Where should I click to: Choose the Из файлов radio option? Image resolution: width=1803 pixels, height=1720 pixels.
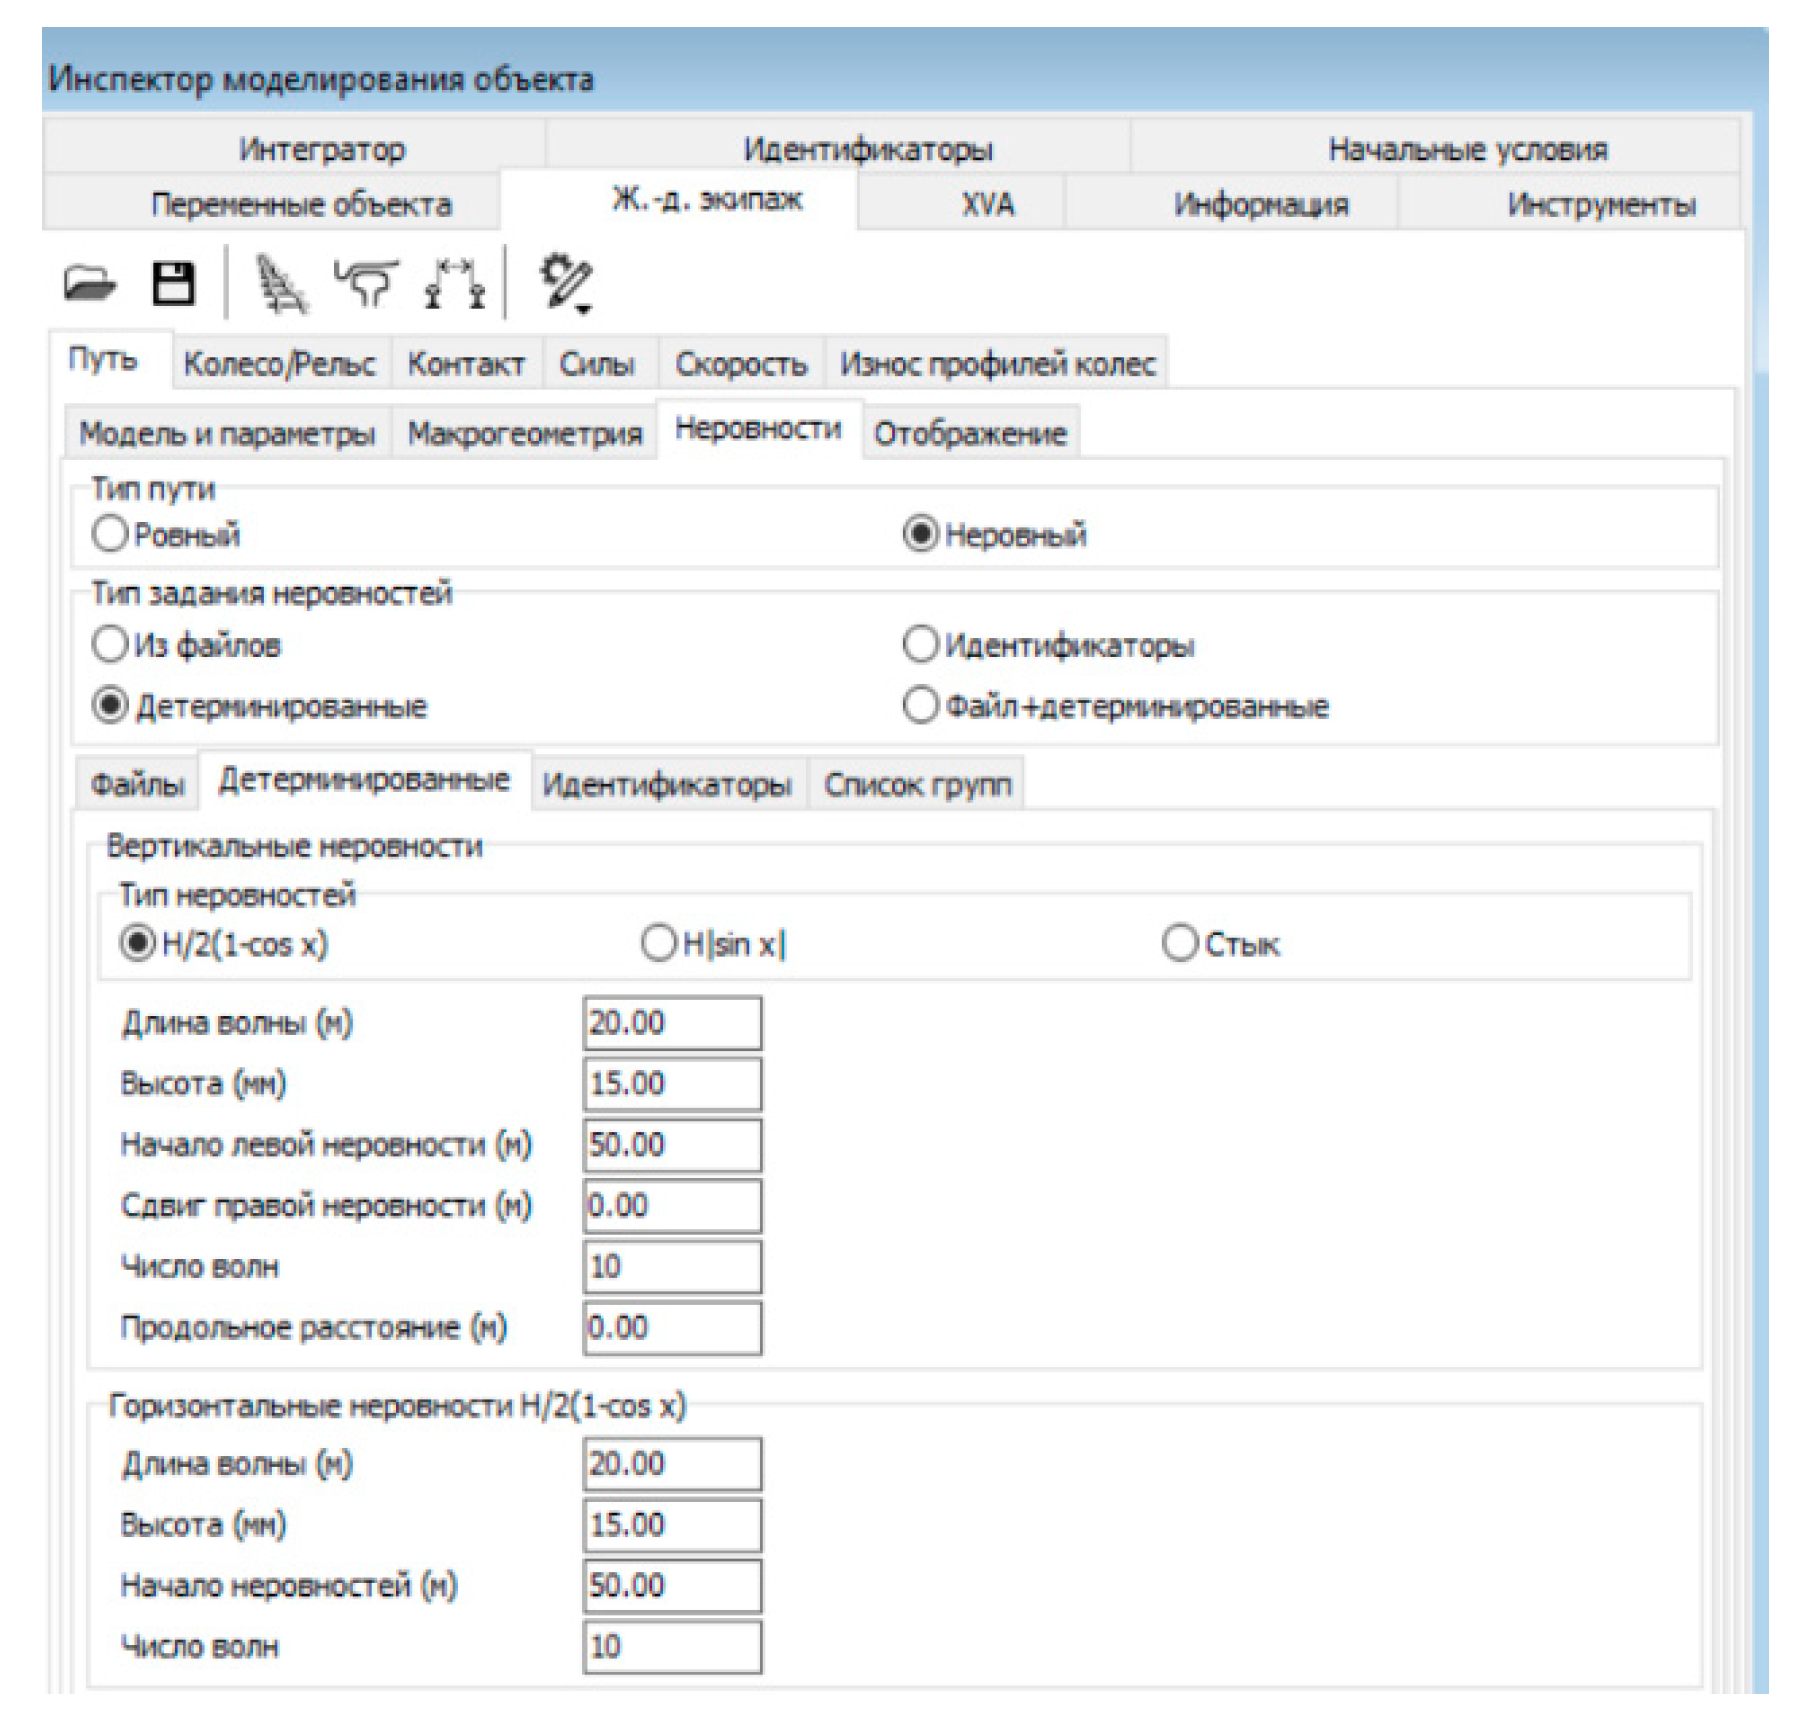point(110,644)
